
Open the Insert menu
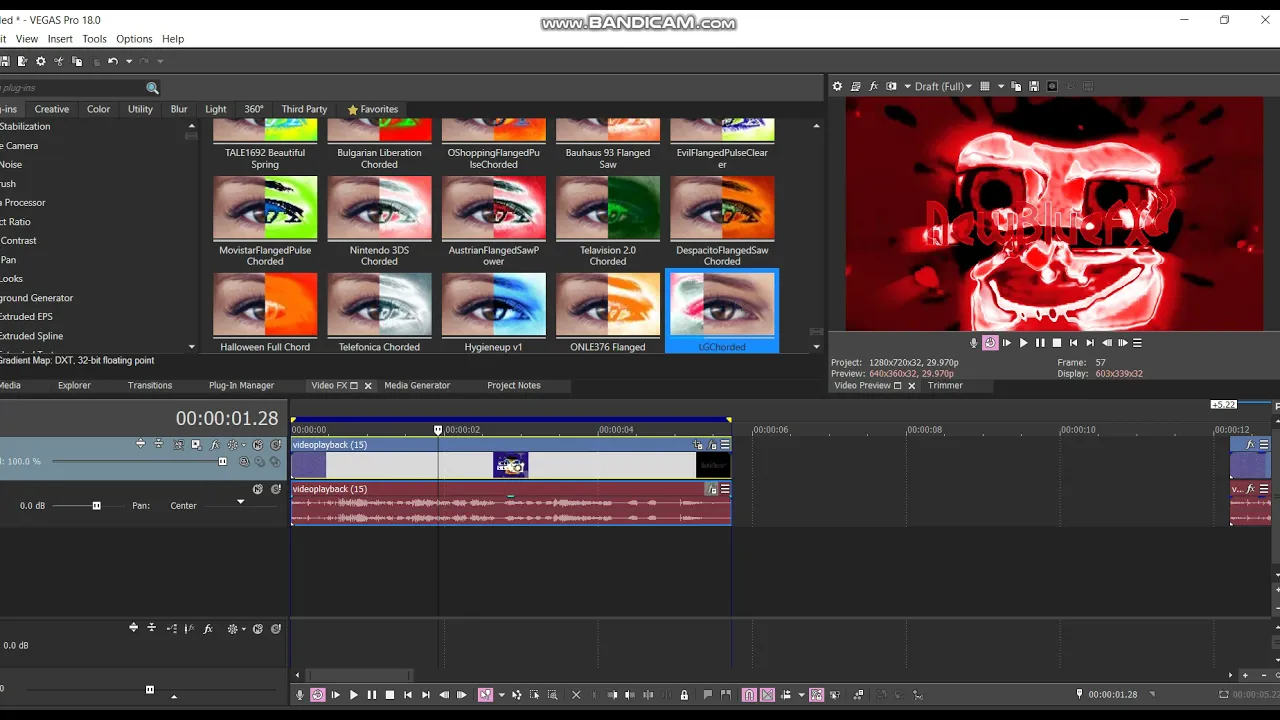[60, 39]
